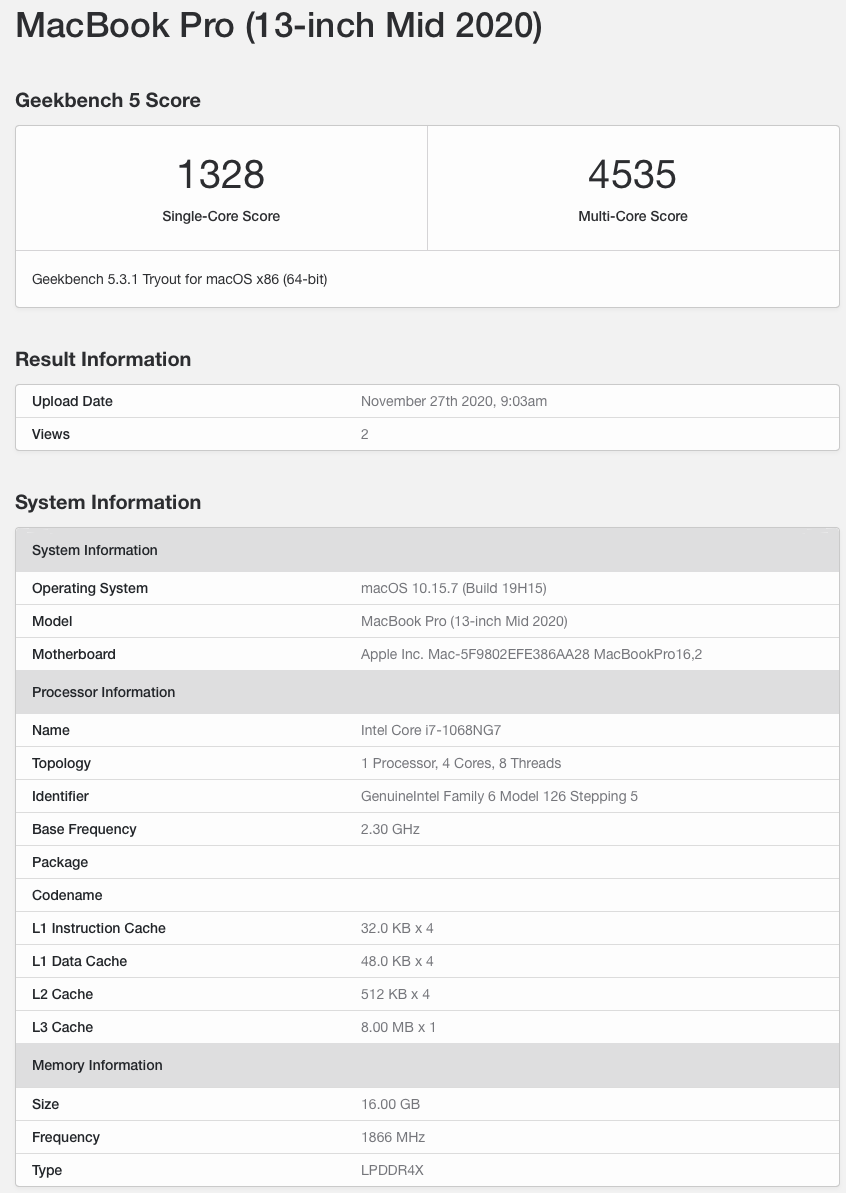Select the 512 KB x 4 value
The image size is (846, 1193).
(395, 994)
